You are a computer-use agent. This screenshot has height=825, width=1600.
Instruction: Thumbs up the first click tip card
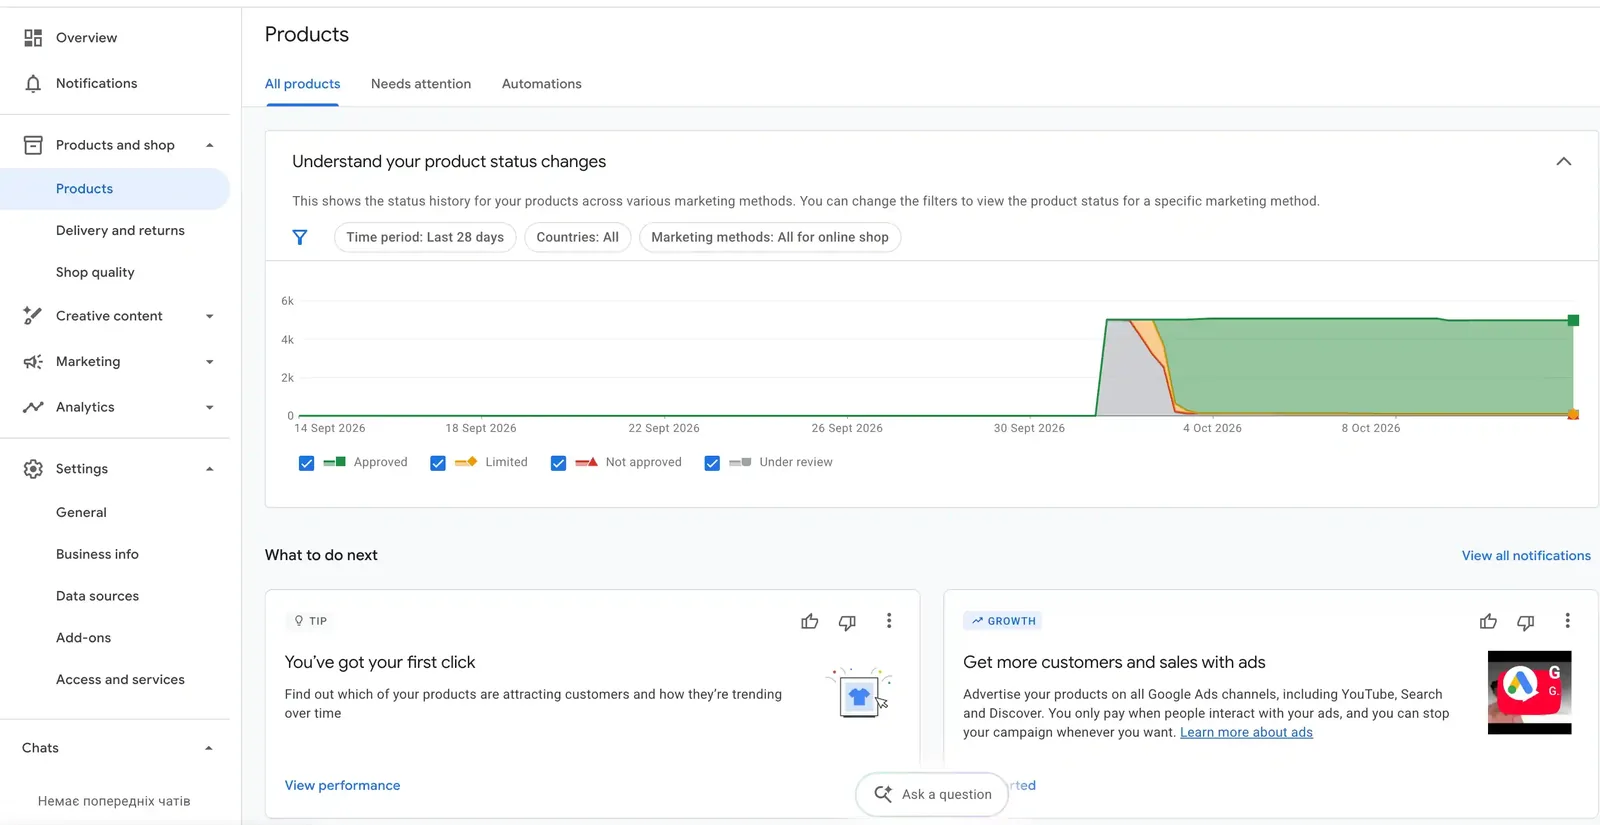coord(810,621)
